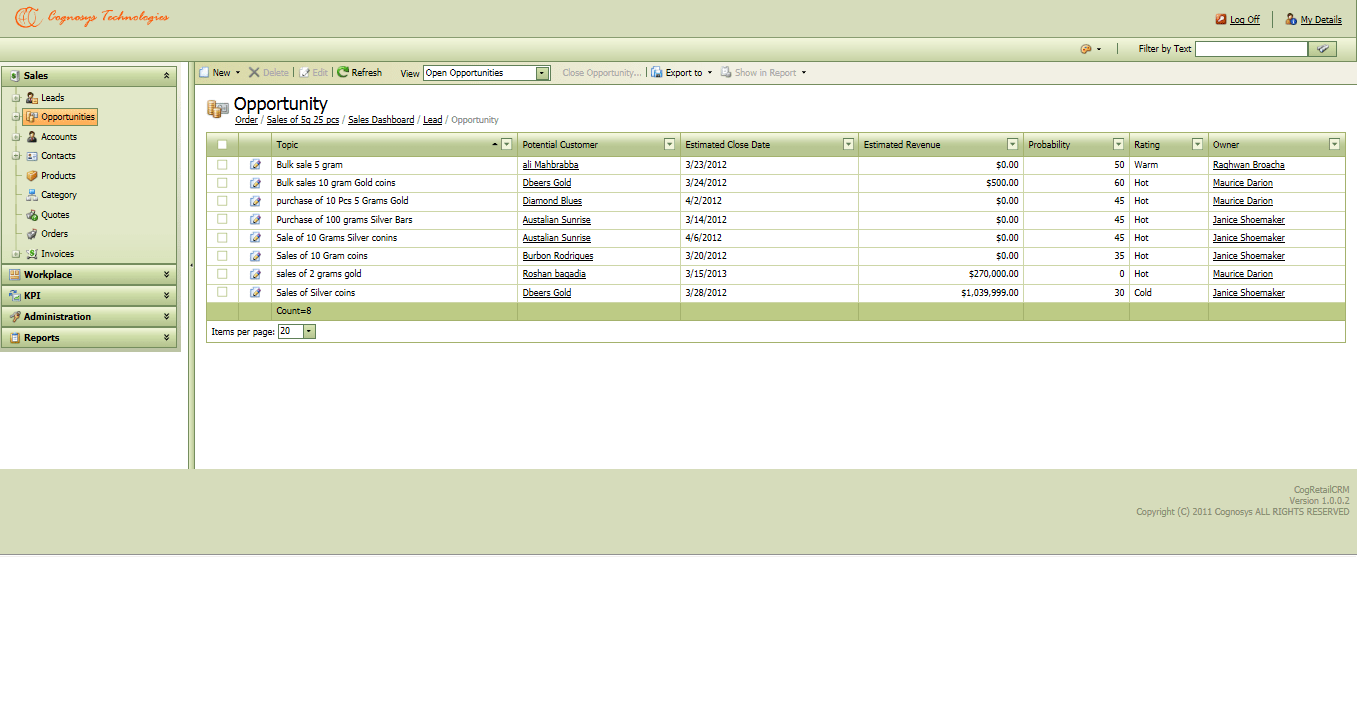Click the clear filter eraser icon button

(1323, 49)
